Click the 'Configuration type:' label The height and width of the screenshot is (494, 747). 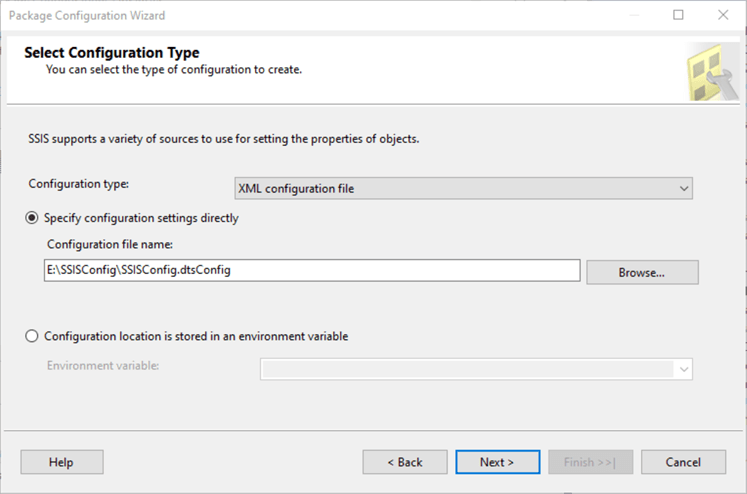pyautogui.click(x=86, y=185)
